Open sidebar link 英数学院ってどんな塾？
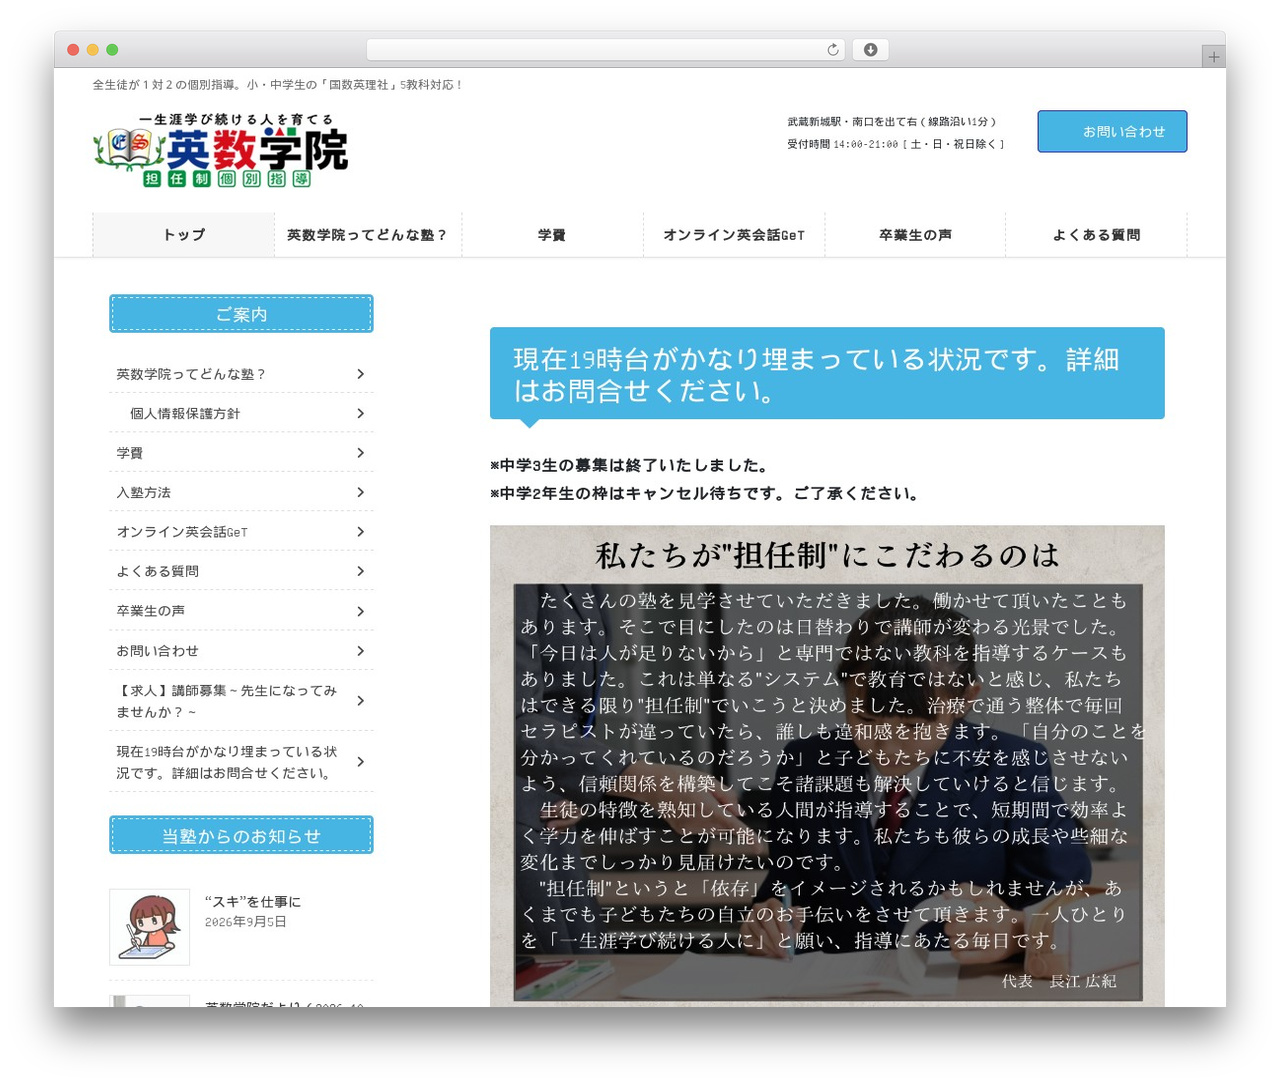This screenshot has width=1280, height=1084. point(241,374)
